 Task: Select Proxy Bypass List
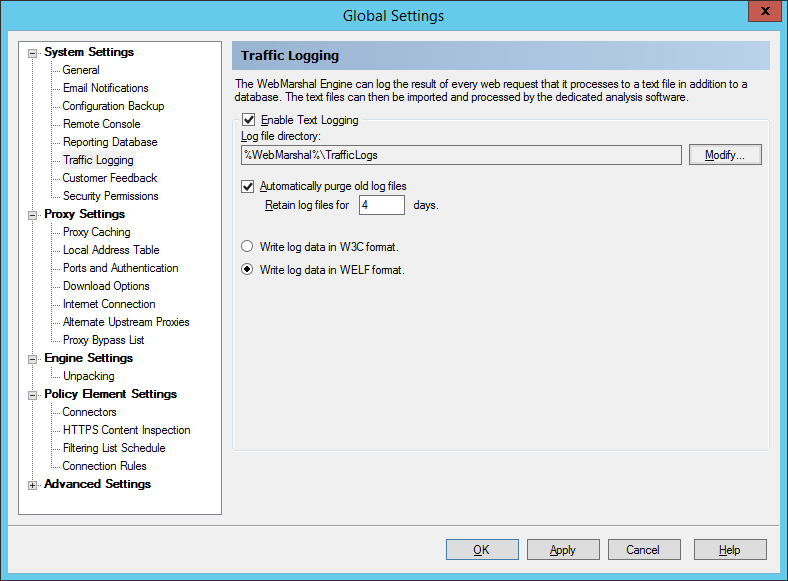(104, 340)
